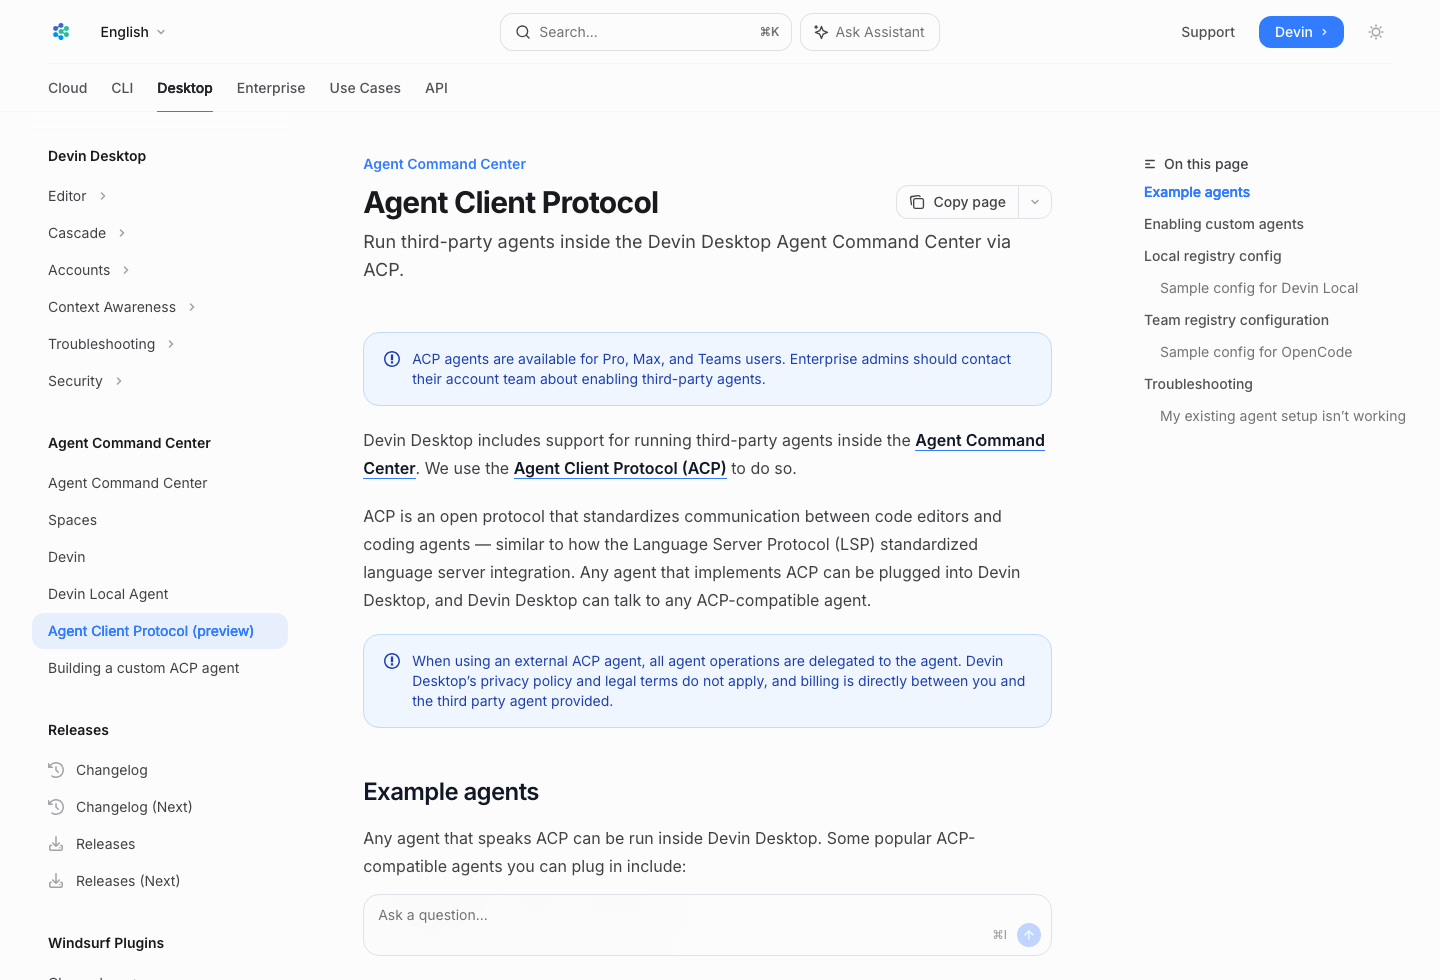Click the Releases (Next) download icon

[56, 881]
